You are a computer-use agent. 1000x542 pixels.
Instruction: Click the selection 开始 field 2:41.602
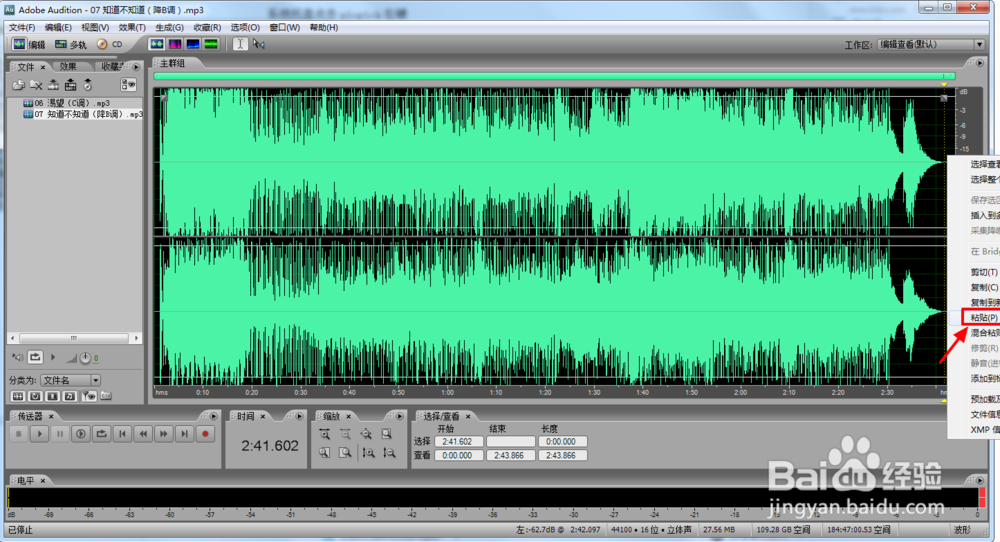coord(458,441)
